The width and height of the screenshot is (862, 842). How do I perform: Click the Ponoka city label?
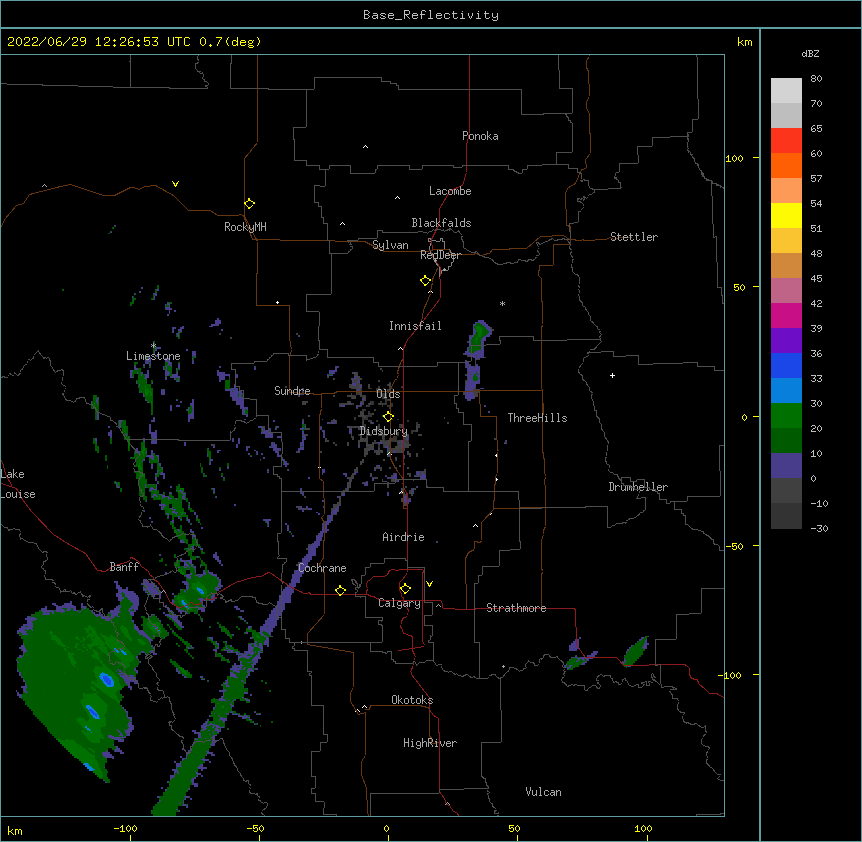point(480,136)
